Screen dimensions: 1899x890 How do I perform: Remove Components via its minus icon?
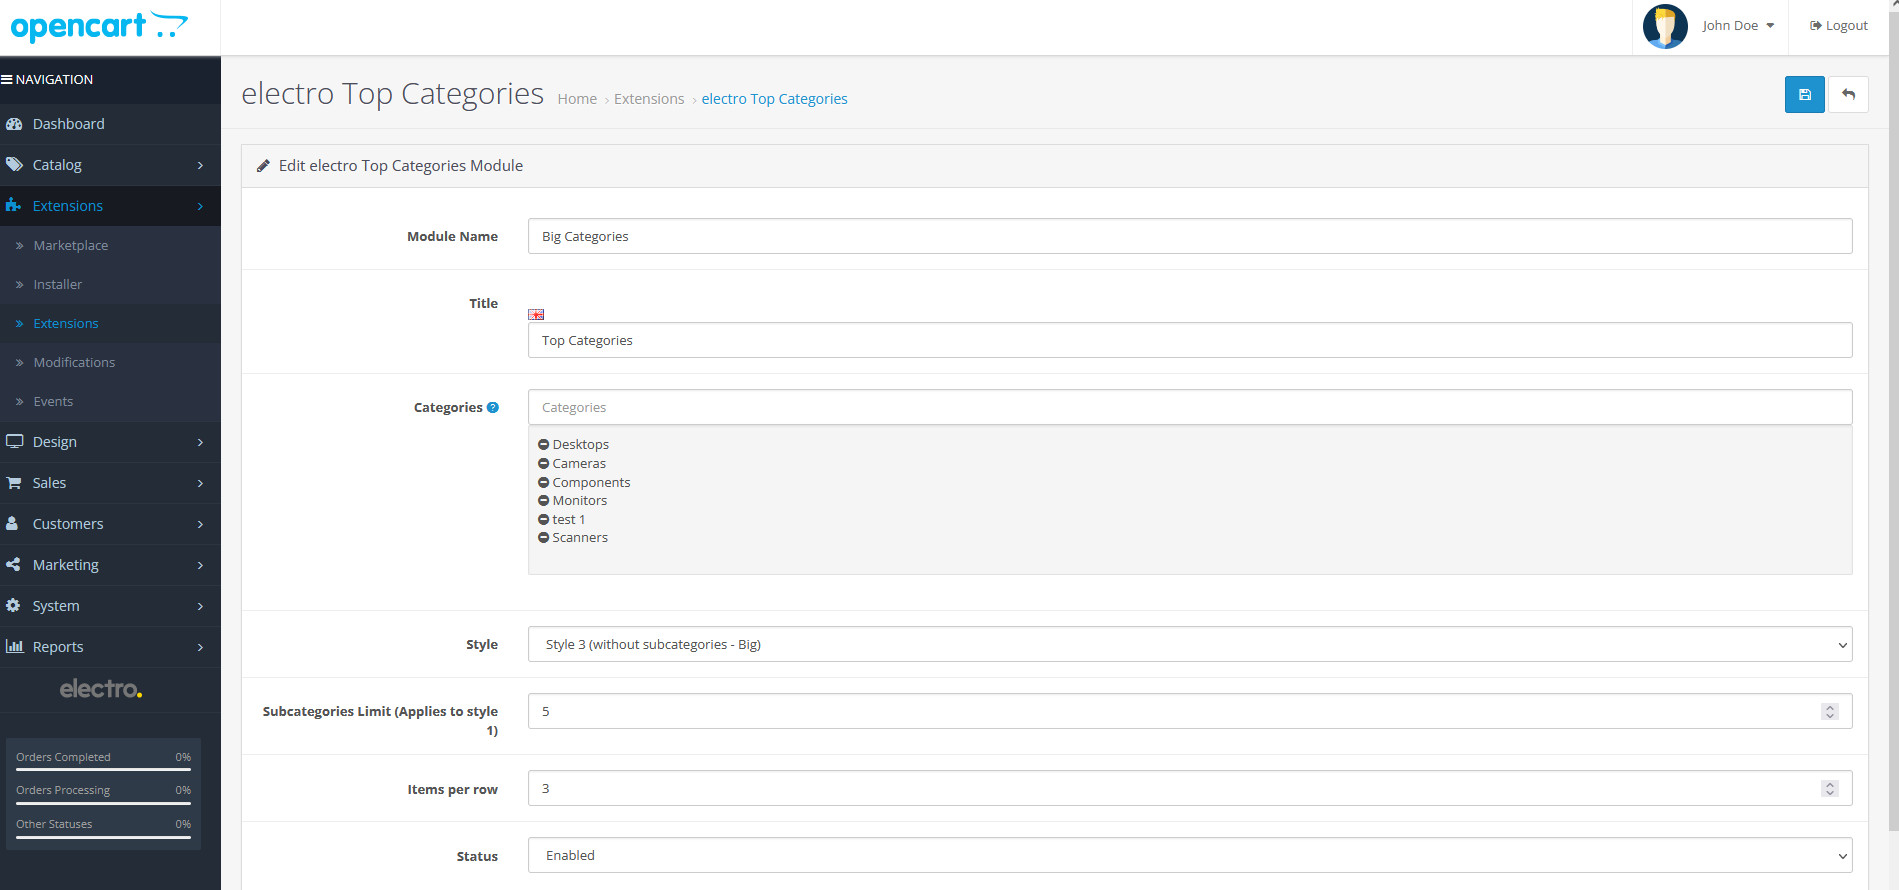[543, 482]
